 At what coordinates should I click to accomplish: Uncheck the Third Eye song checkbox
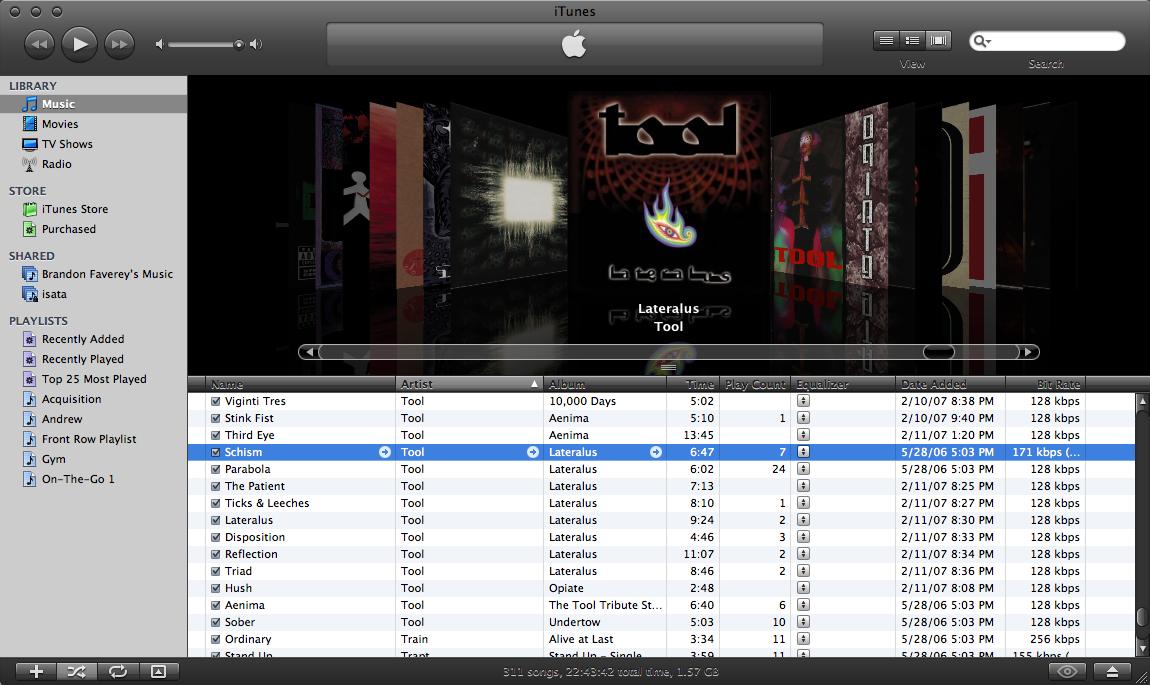click(x=216, y=435)
